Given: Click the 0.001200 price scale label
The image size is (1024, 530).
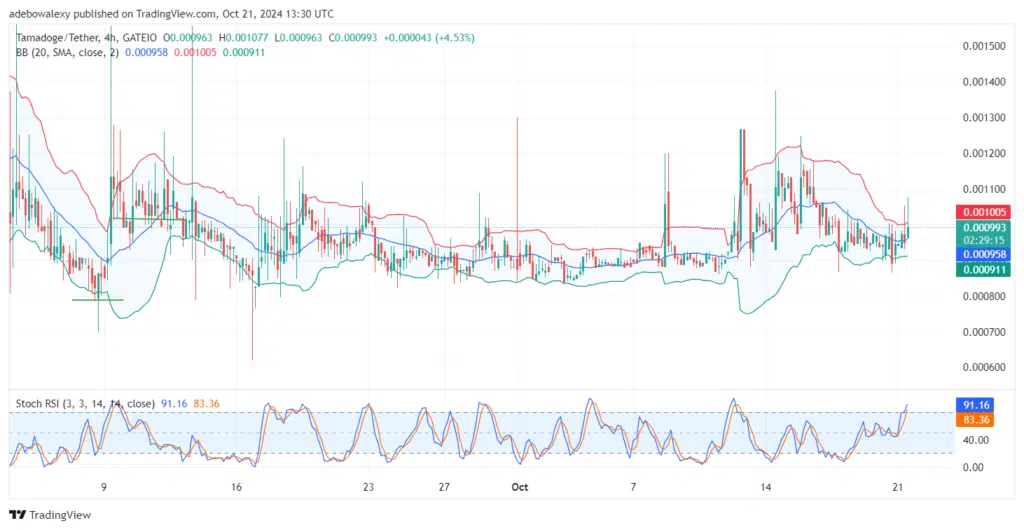Looking at the screenshot, I should 983,153.
